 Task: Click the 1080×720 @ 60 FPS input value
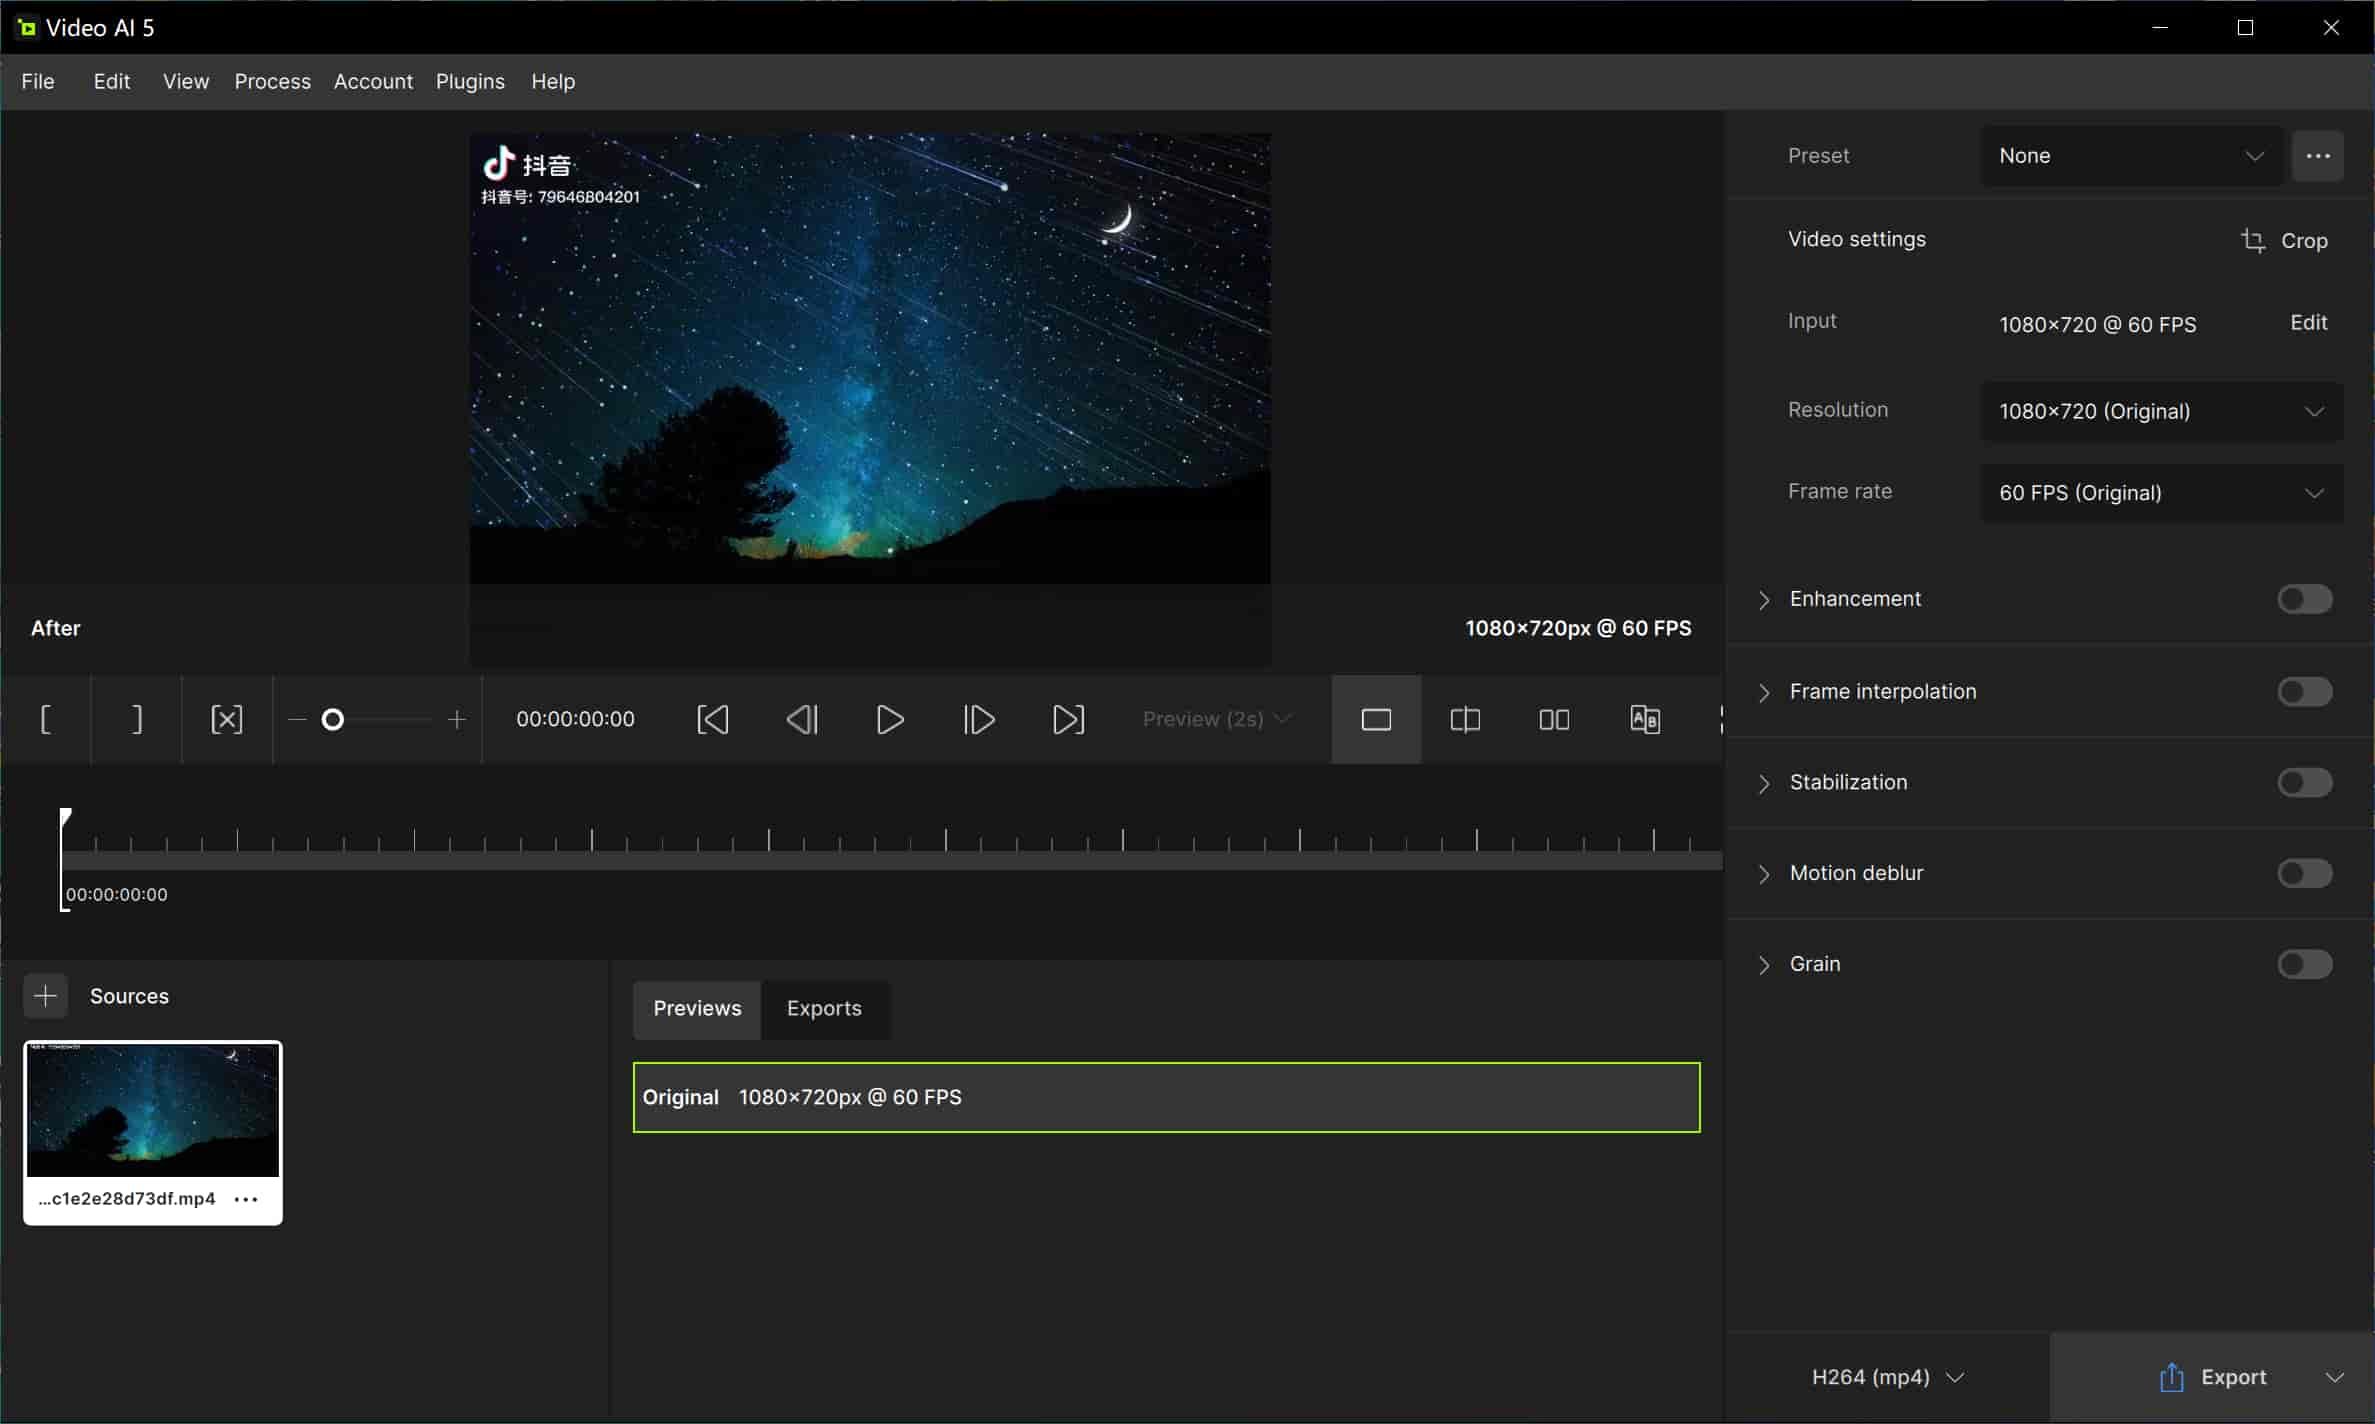pyautogui.click(x=2097, y=324)
